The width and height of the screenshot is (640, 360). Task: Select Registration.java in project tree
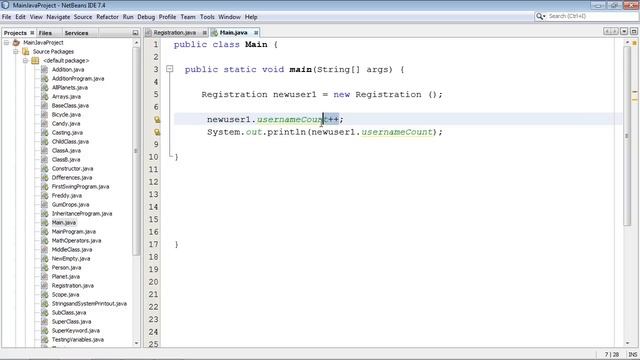[73, 285]
